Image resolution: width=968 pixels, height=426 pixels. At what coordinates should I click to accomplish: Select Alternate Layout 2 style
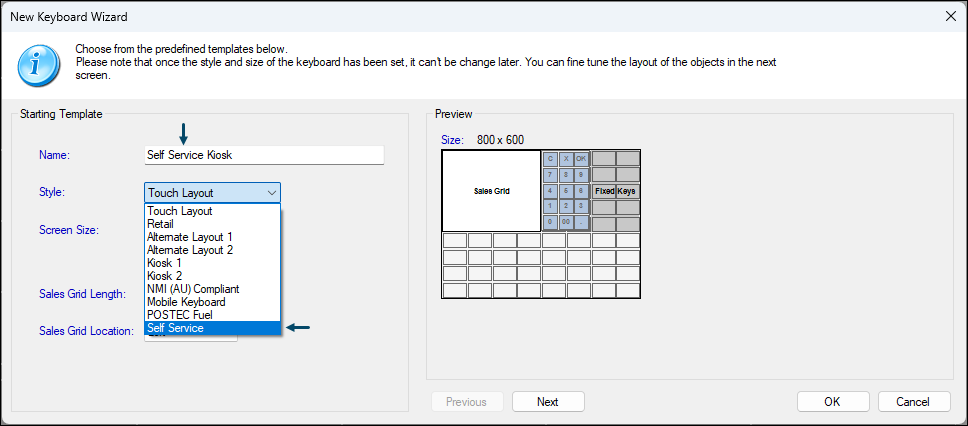click(x=212, y=250)
